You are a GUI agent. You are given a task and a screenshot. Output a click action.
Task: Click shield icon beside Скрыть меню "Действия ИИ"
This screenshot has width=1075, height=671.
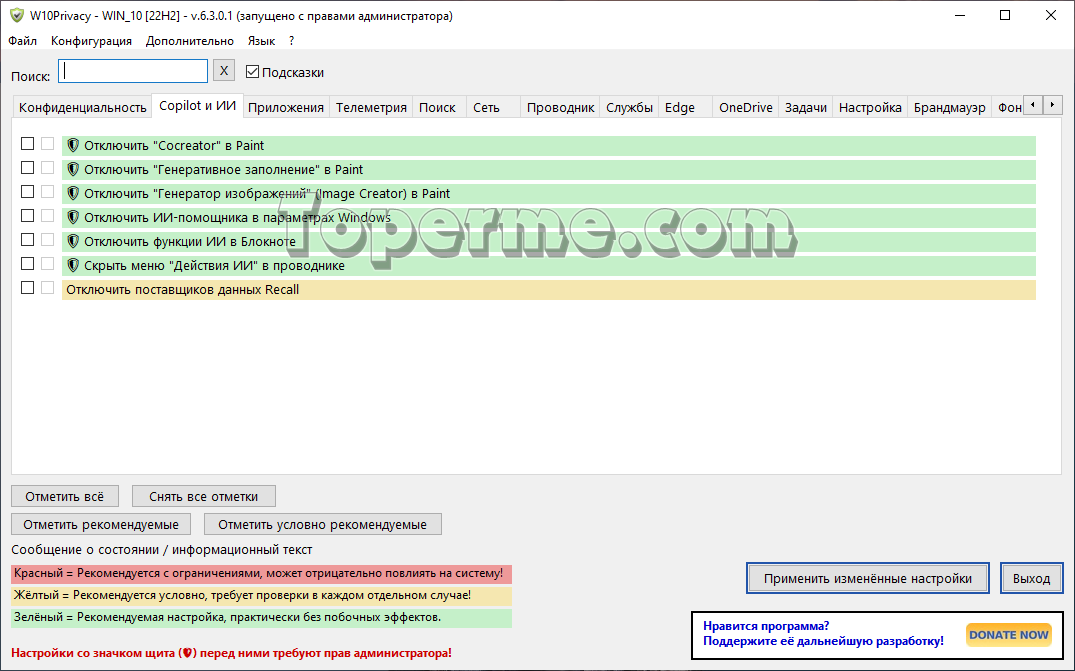pos(73,265)
